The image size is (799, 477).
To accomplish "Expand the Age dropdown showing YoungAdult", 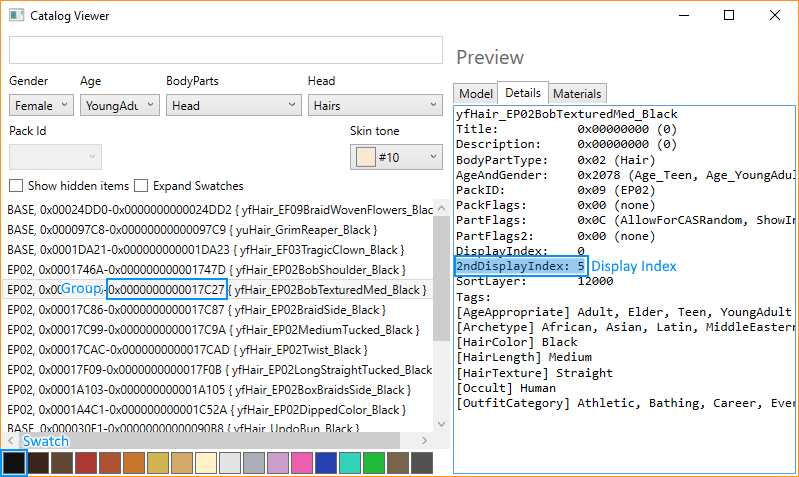I will point(119,105).
